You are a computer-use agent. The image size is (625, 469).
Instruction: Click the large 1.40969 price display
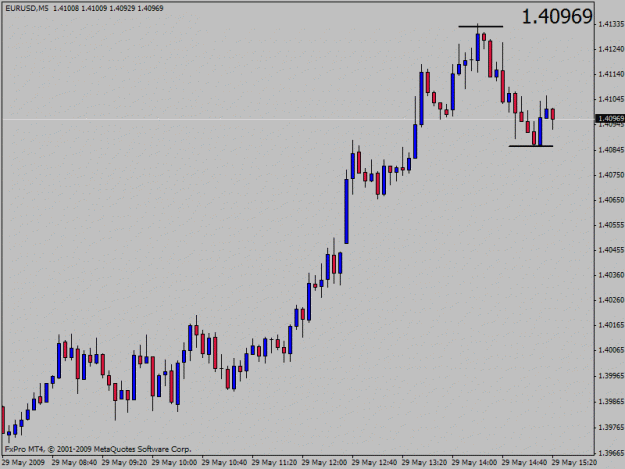tap(557, 17)
